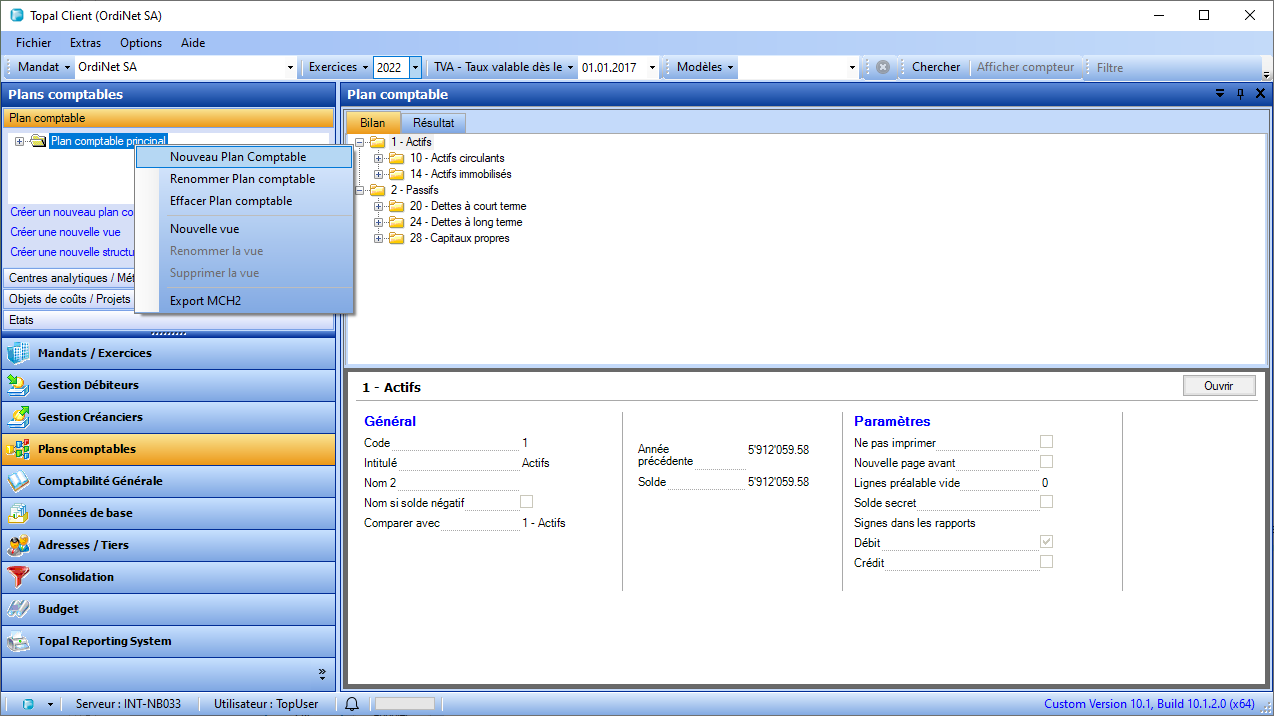Open the Consolidation funnel icon
The height and width of the screenshot is (716, 1274).
[x=19, y=577]
